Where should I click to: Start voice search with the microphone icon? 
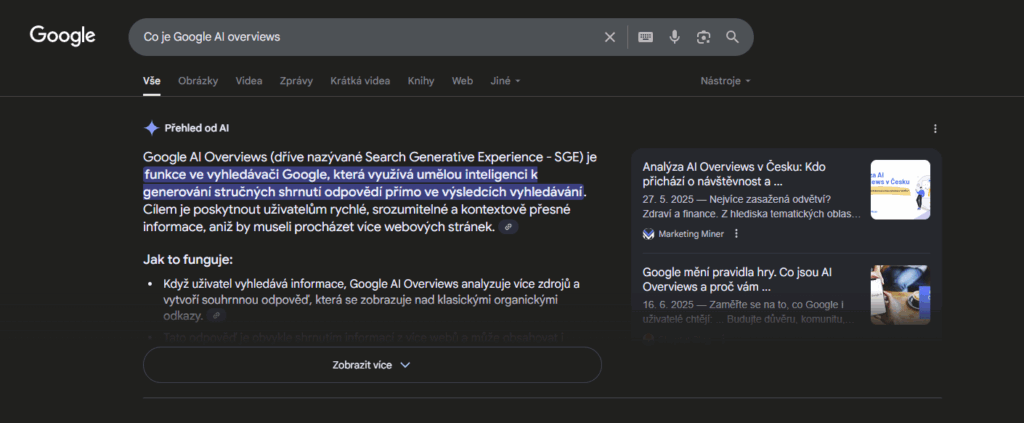675,37
